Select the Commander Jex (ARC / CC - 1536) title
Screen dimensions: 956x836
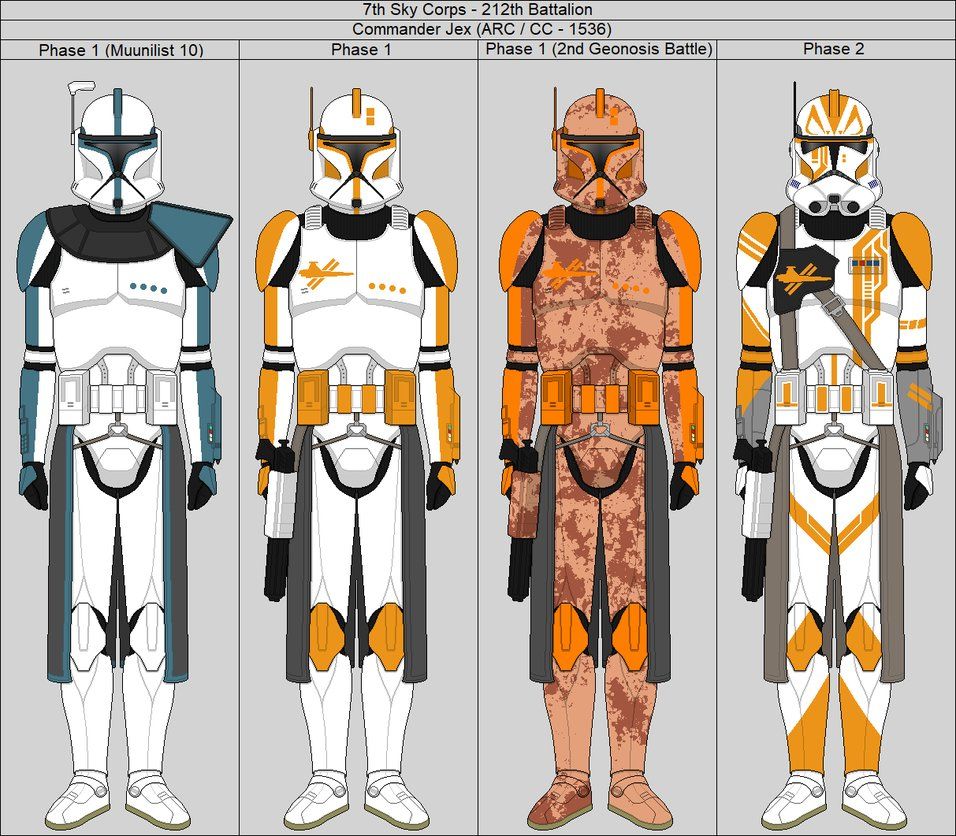coord(478,28)
